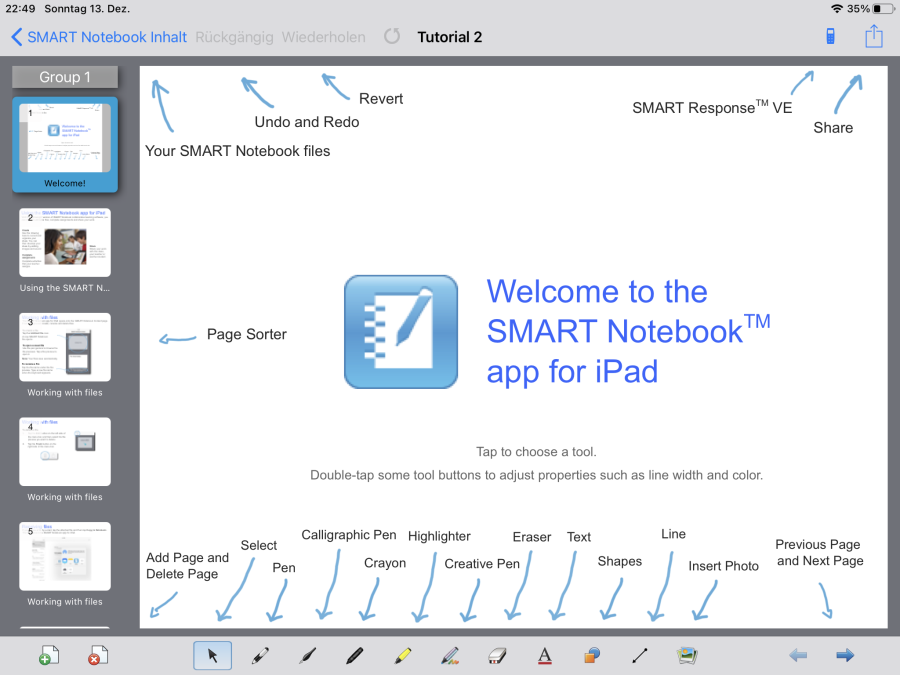Switch to the Eraser tool

(498, 656)
